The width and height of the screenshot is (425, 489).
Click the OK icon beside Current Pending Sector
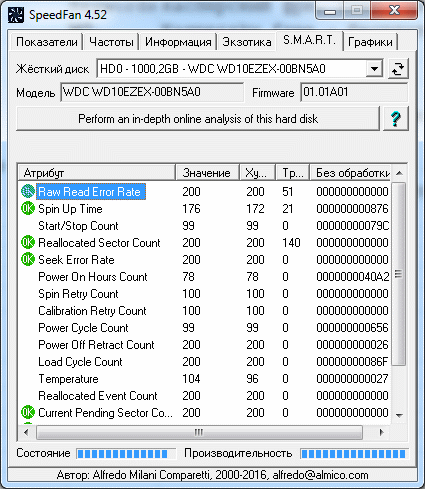[28, 412]
